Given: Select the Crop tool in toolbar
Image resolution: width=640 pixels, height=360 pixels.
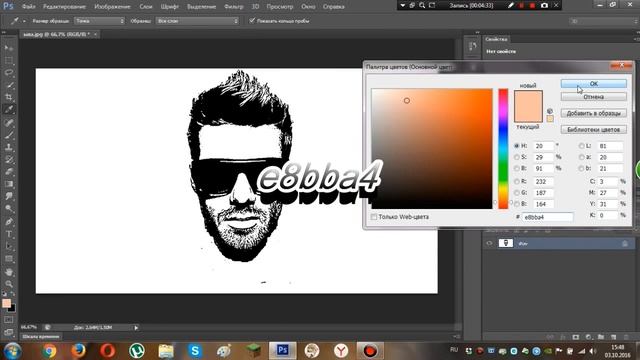Looking at the screenshot, I should coord(9,97).
